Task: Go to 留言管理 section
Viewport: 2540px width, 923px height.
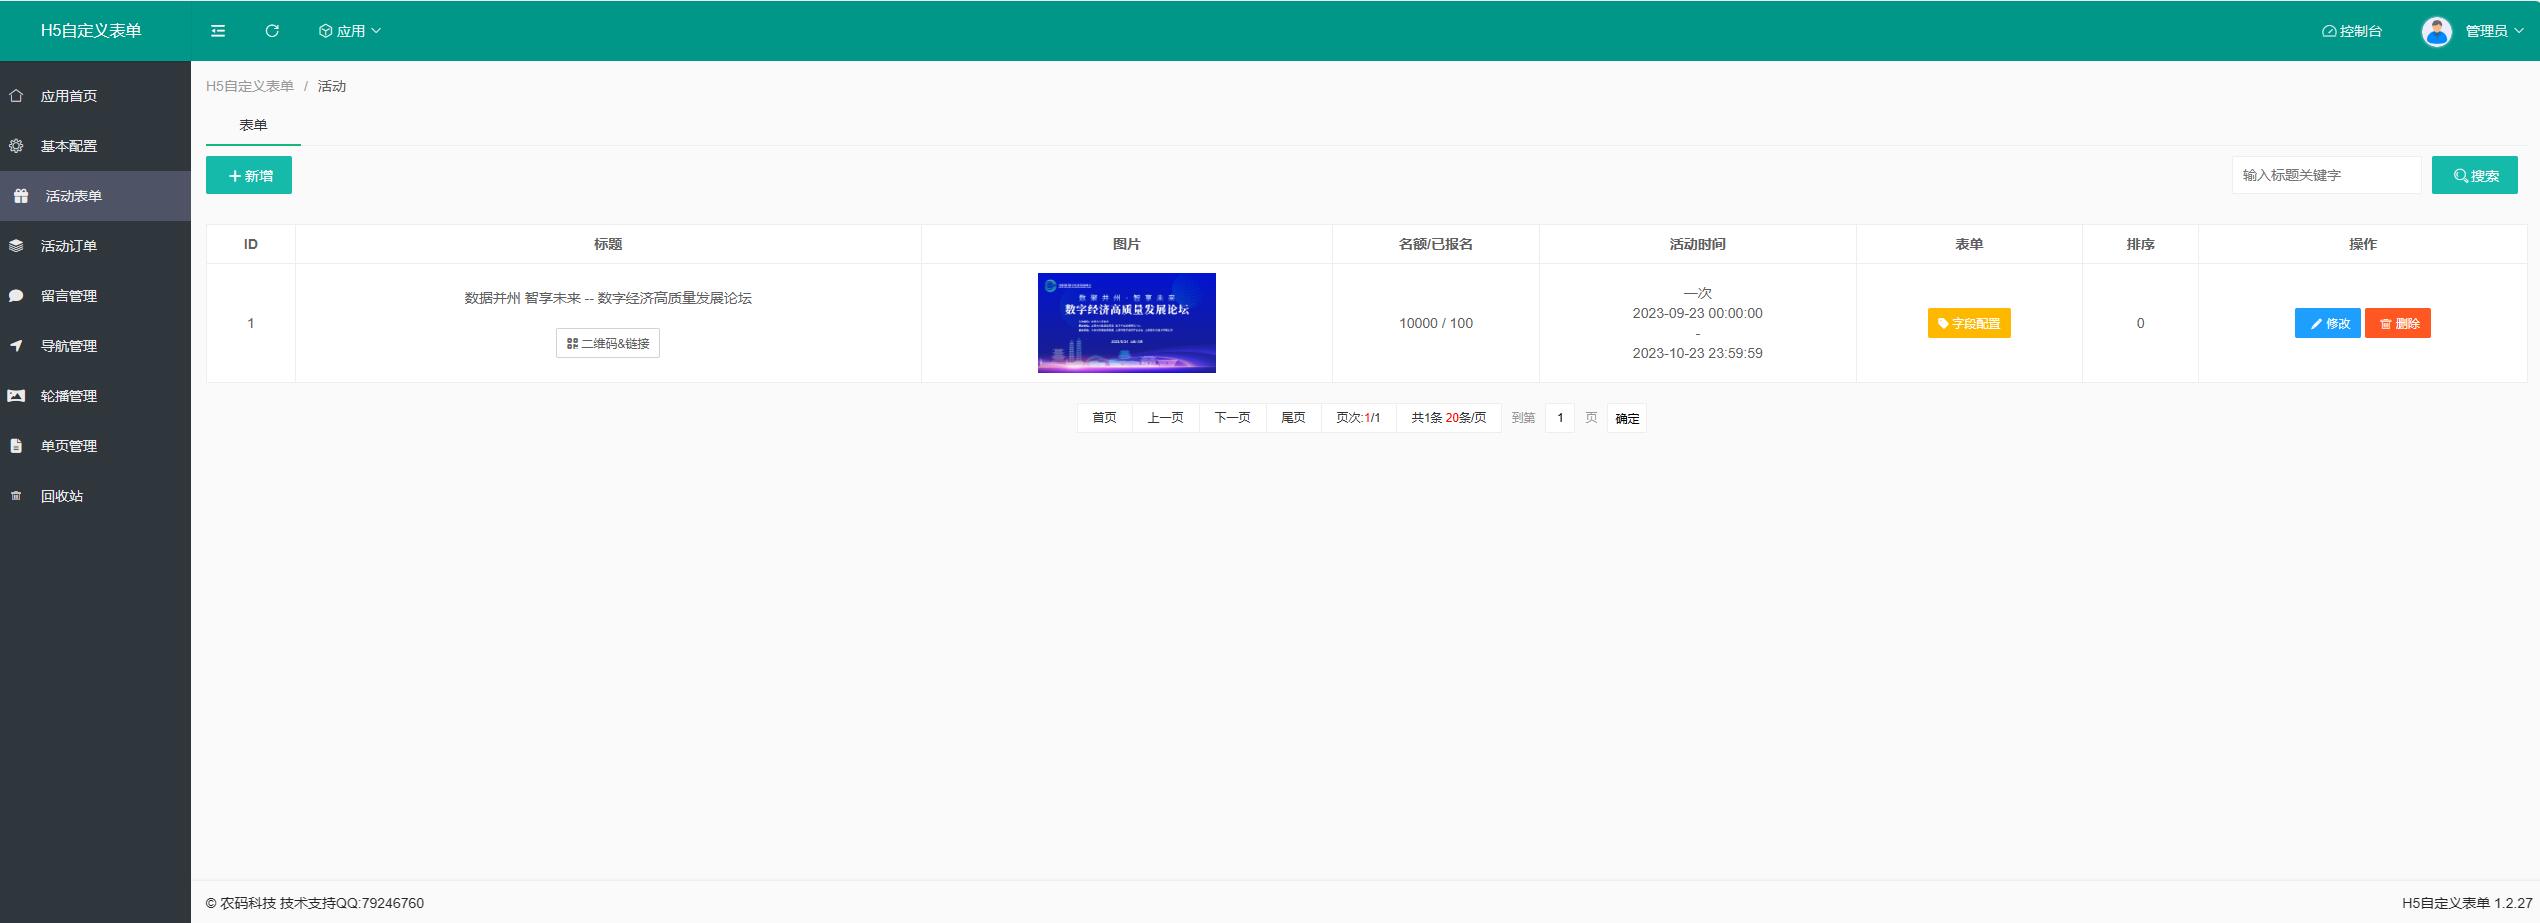Action: coord(68,295)
